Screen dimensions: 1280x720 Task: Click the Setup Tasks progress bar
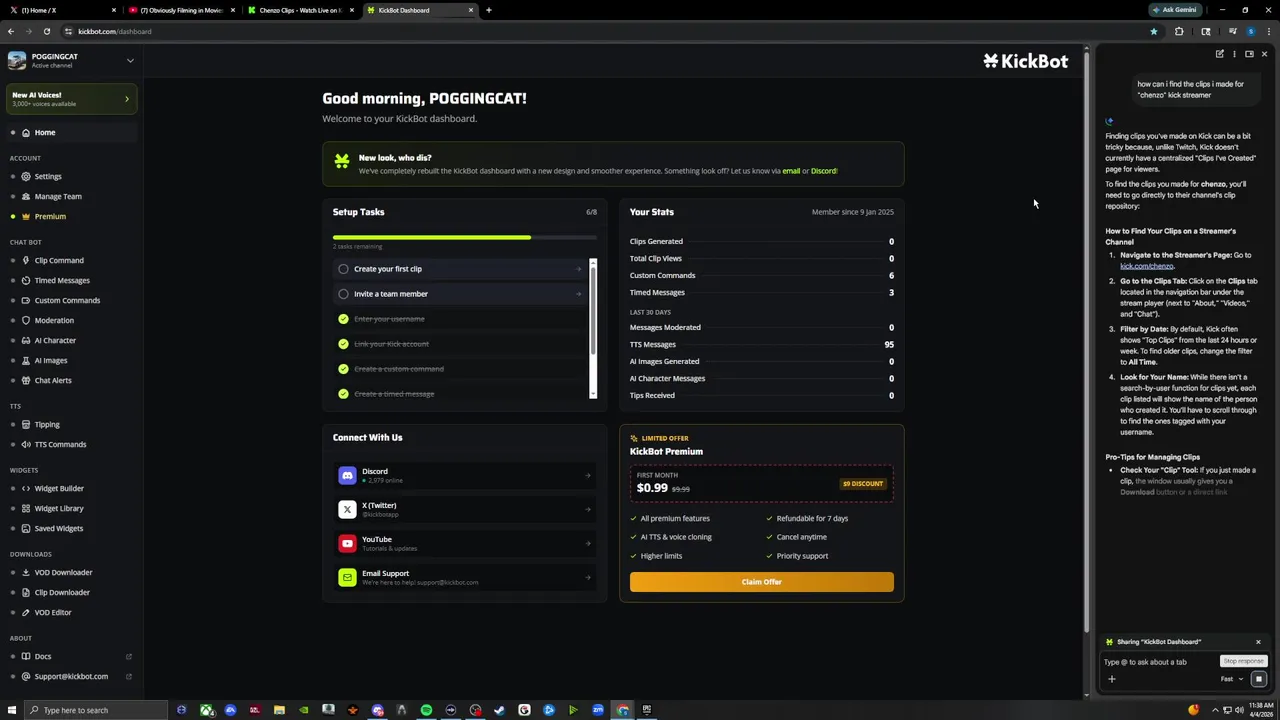click(x=465, y=237)
